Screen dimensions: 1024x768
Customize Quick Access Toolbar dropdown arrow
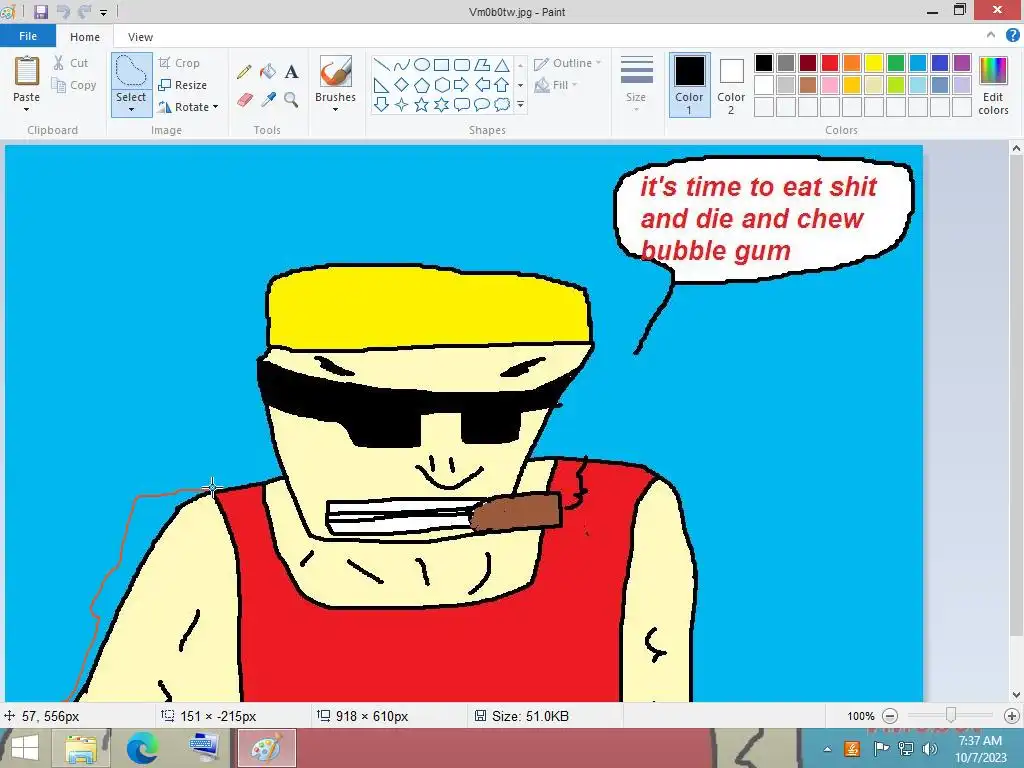click(103, 12)
